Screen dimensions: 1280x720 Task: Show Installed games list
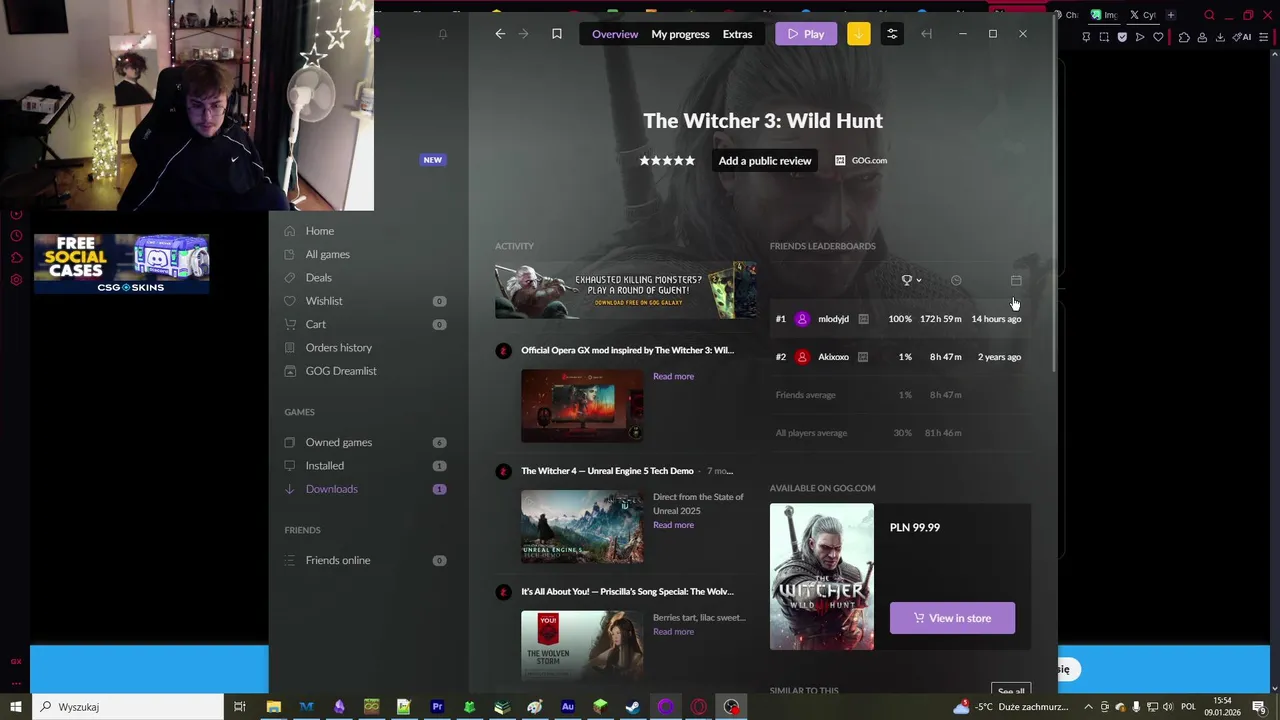(324, 465)
